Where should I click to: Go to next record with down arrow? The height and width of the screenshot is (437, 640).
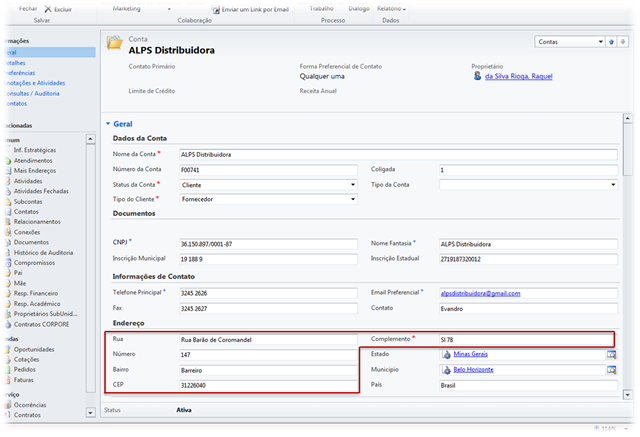pos(623,42)
